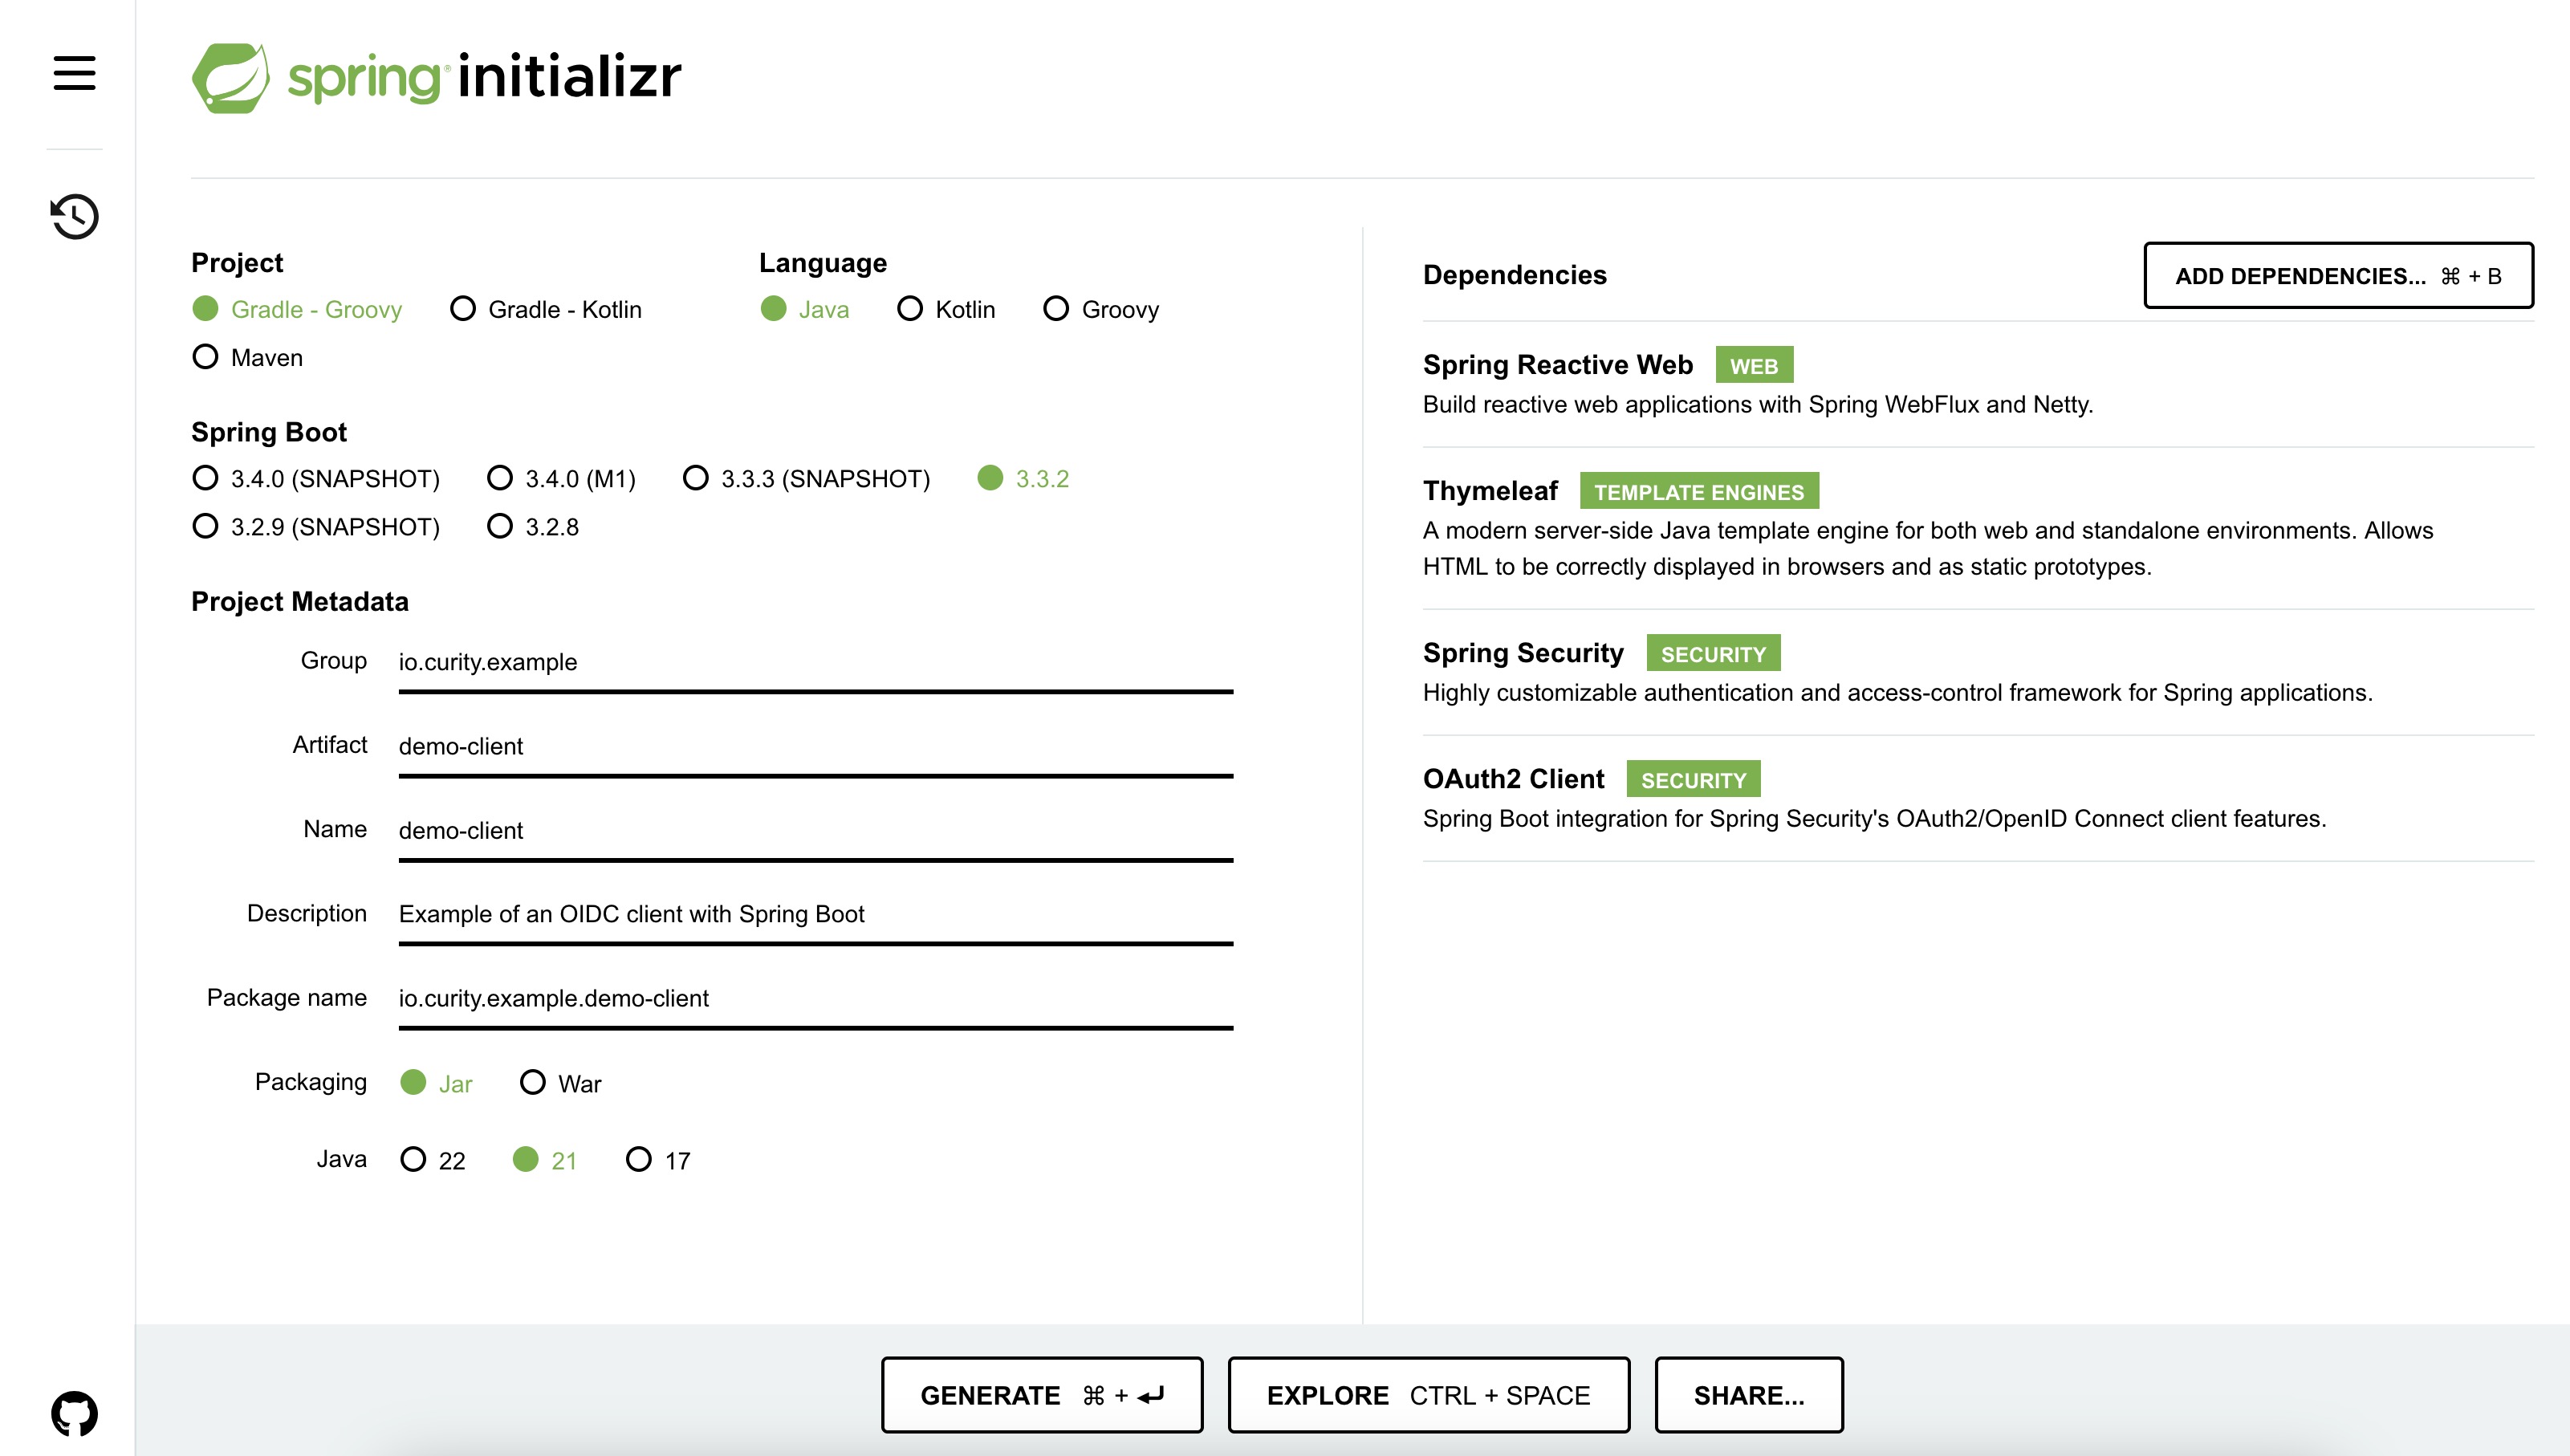Click the Group input field

[815, 662]
